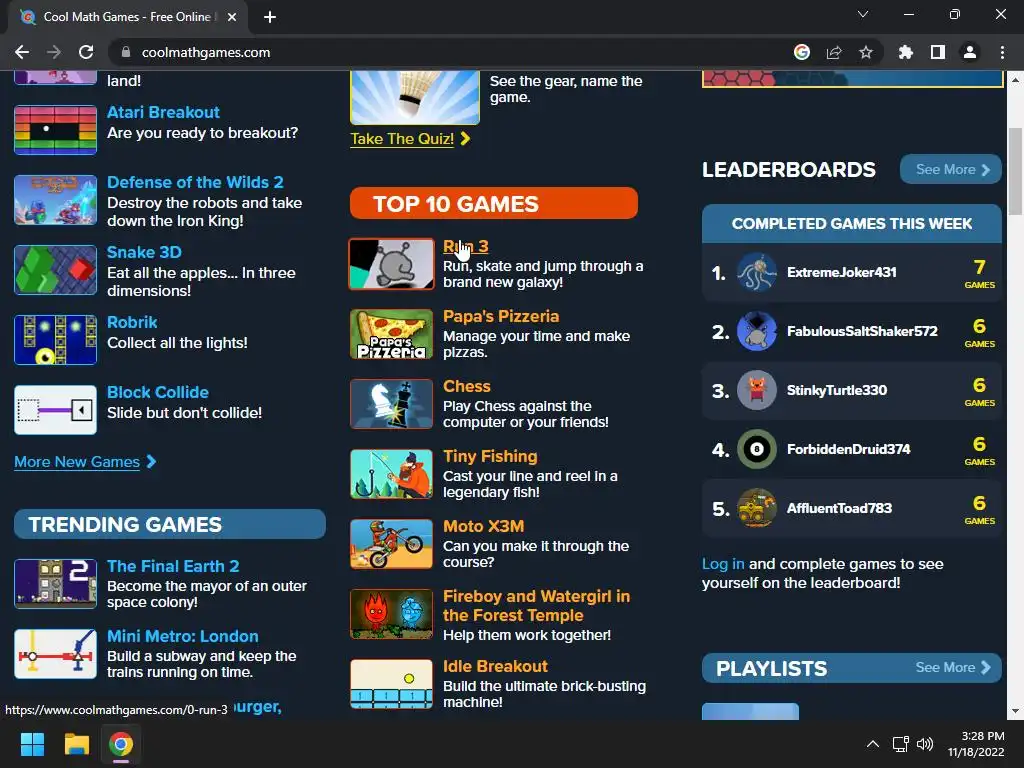Open Snake 3D game thumbnail
Screen dimensions: 1024x768
pyautogui.click(x=56, y=270)
